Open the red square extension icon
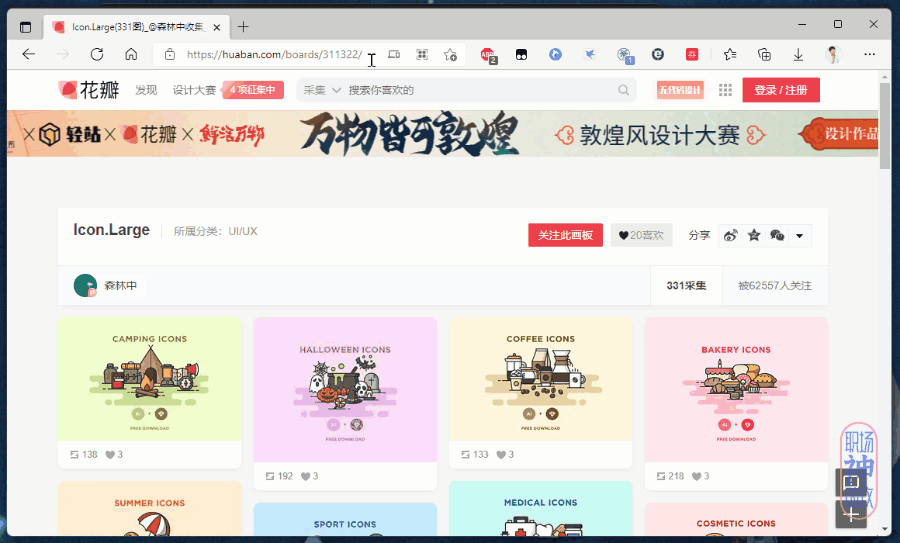This screenshot has width=900, height=543. [x=692, y=55]
